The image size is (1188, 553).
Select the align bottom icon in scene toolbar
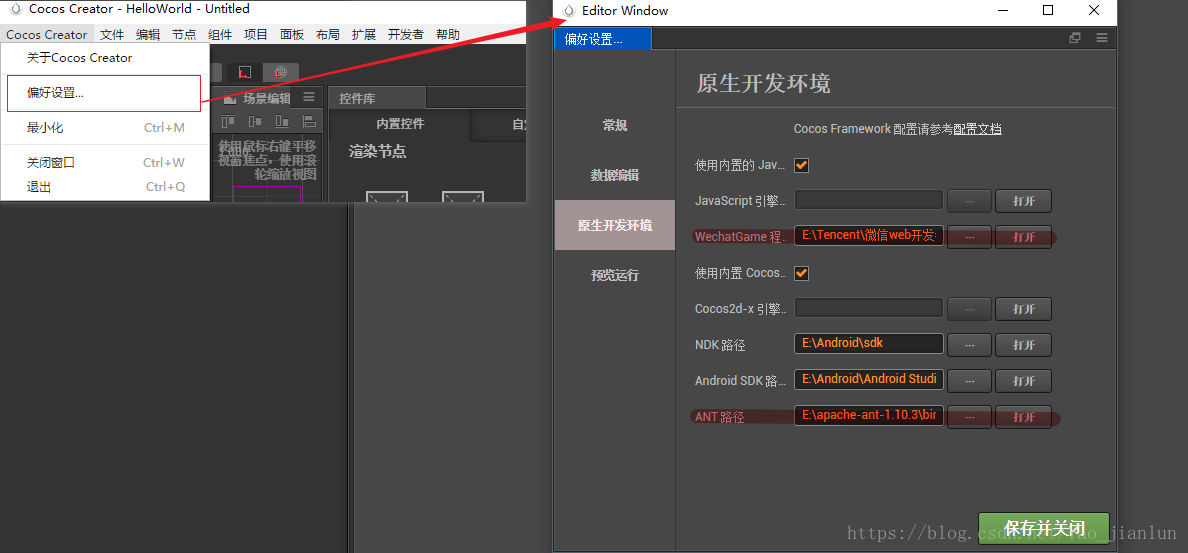(282, 121)
